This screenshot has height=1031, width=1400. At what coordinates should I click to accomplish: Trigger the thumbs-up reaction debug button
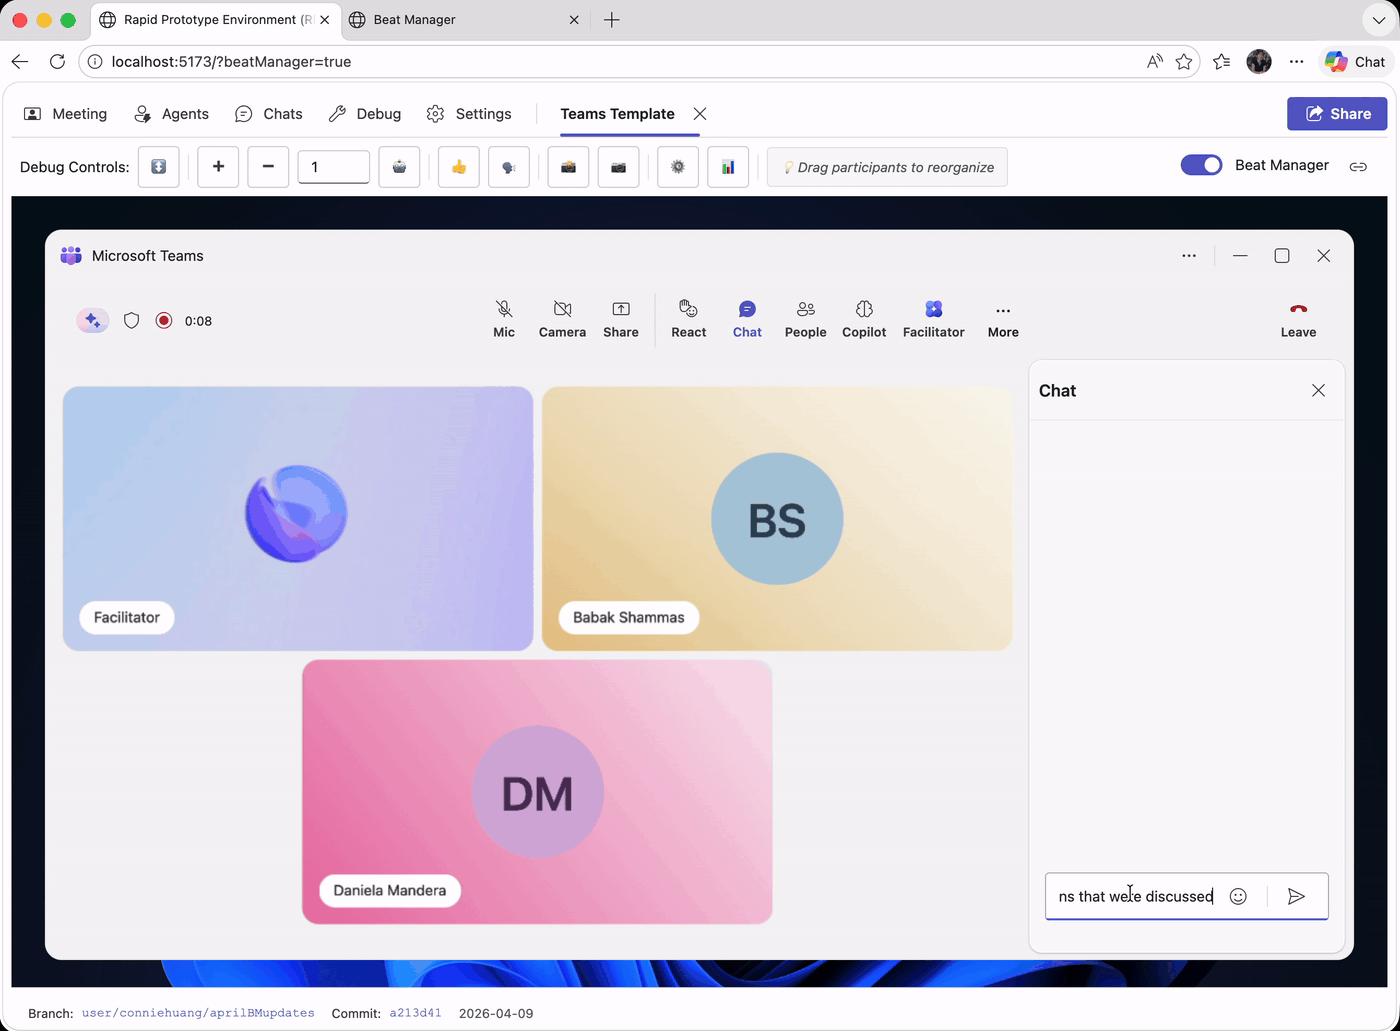point(459,167)
